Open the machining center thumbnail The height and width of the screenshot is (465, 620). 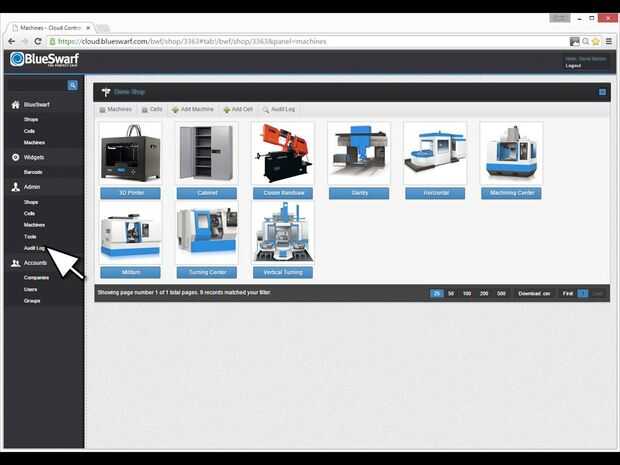[511, 153]
